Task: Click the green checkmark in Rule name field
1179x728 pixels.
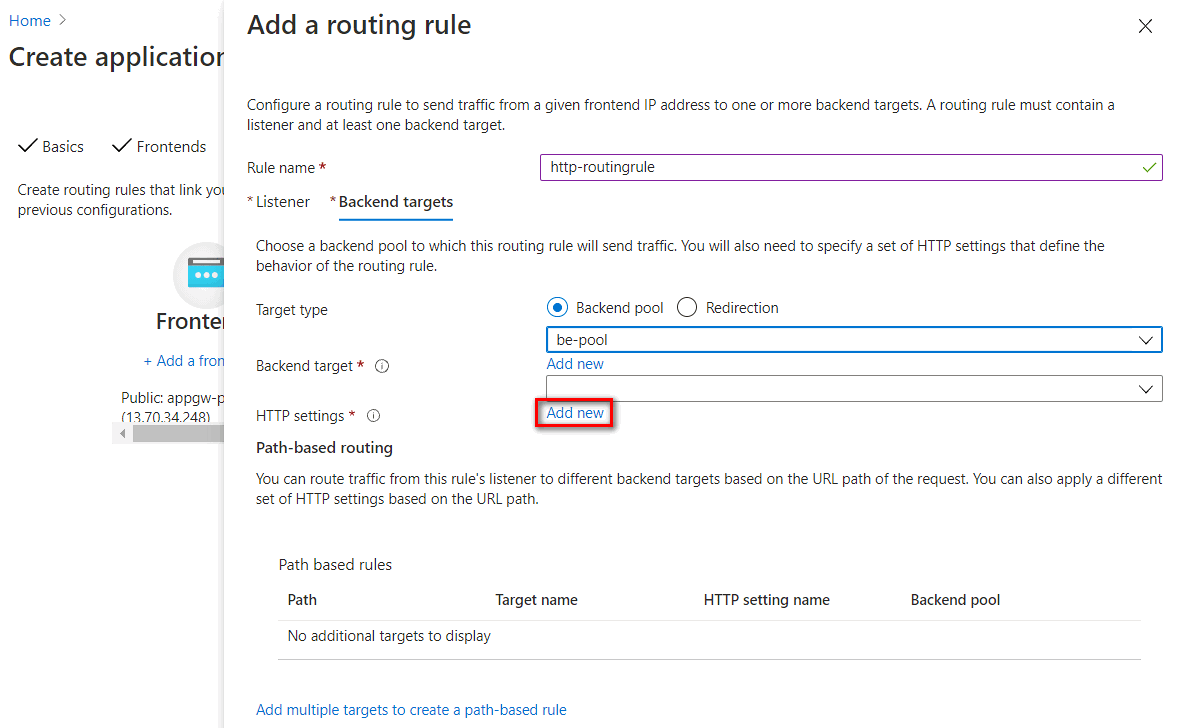Action: click(x=1149, y=168)
